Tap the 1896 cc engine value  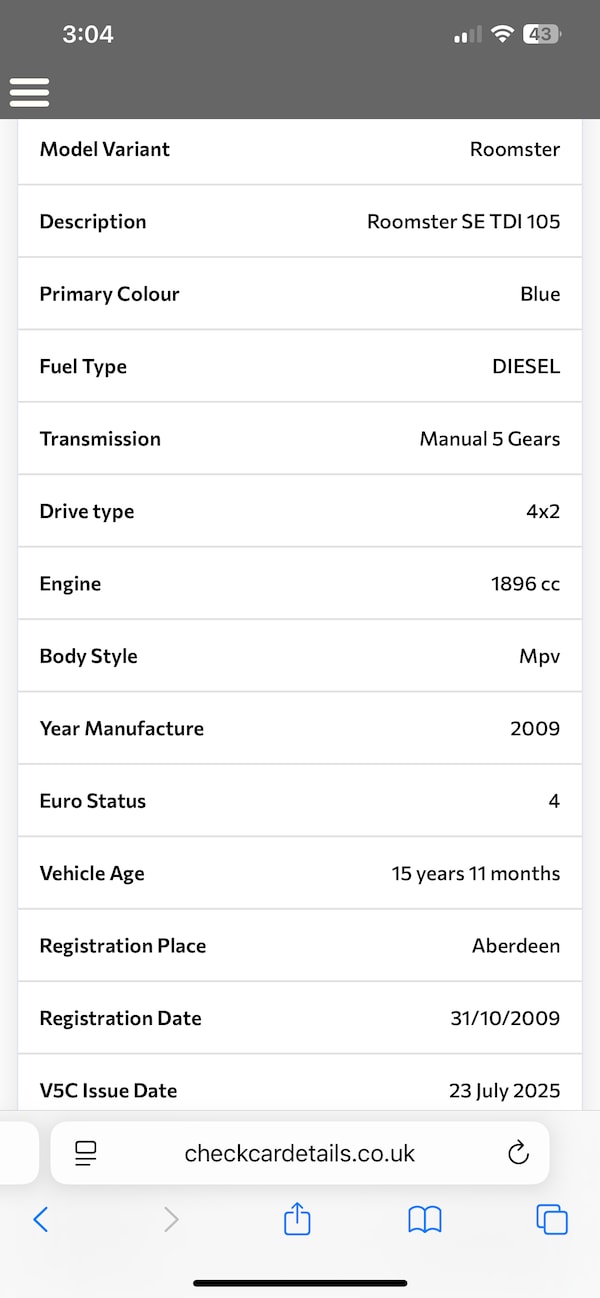(x=525, y=584)
